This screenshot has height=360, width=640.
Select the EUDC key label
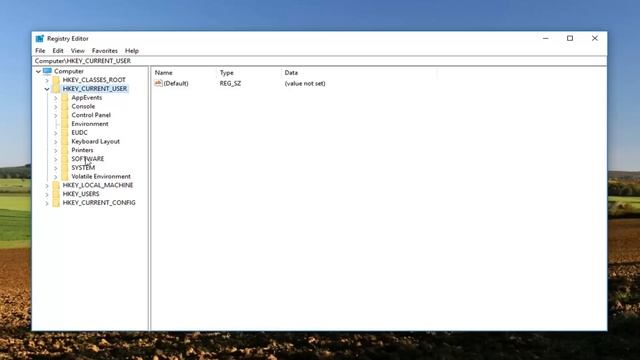[79, 133]
